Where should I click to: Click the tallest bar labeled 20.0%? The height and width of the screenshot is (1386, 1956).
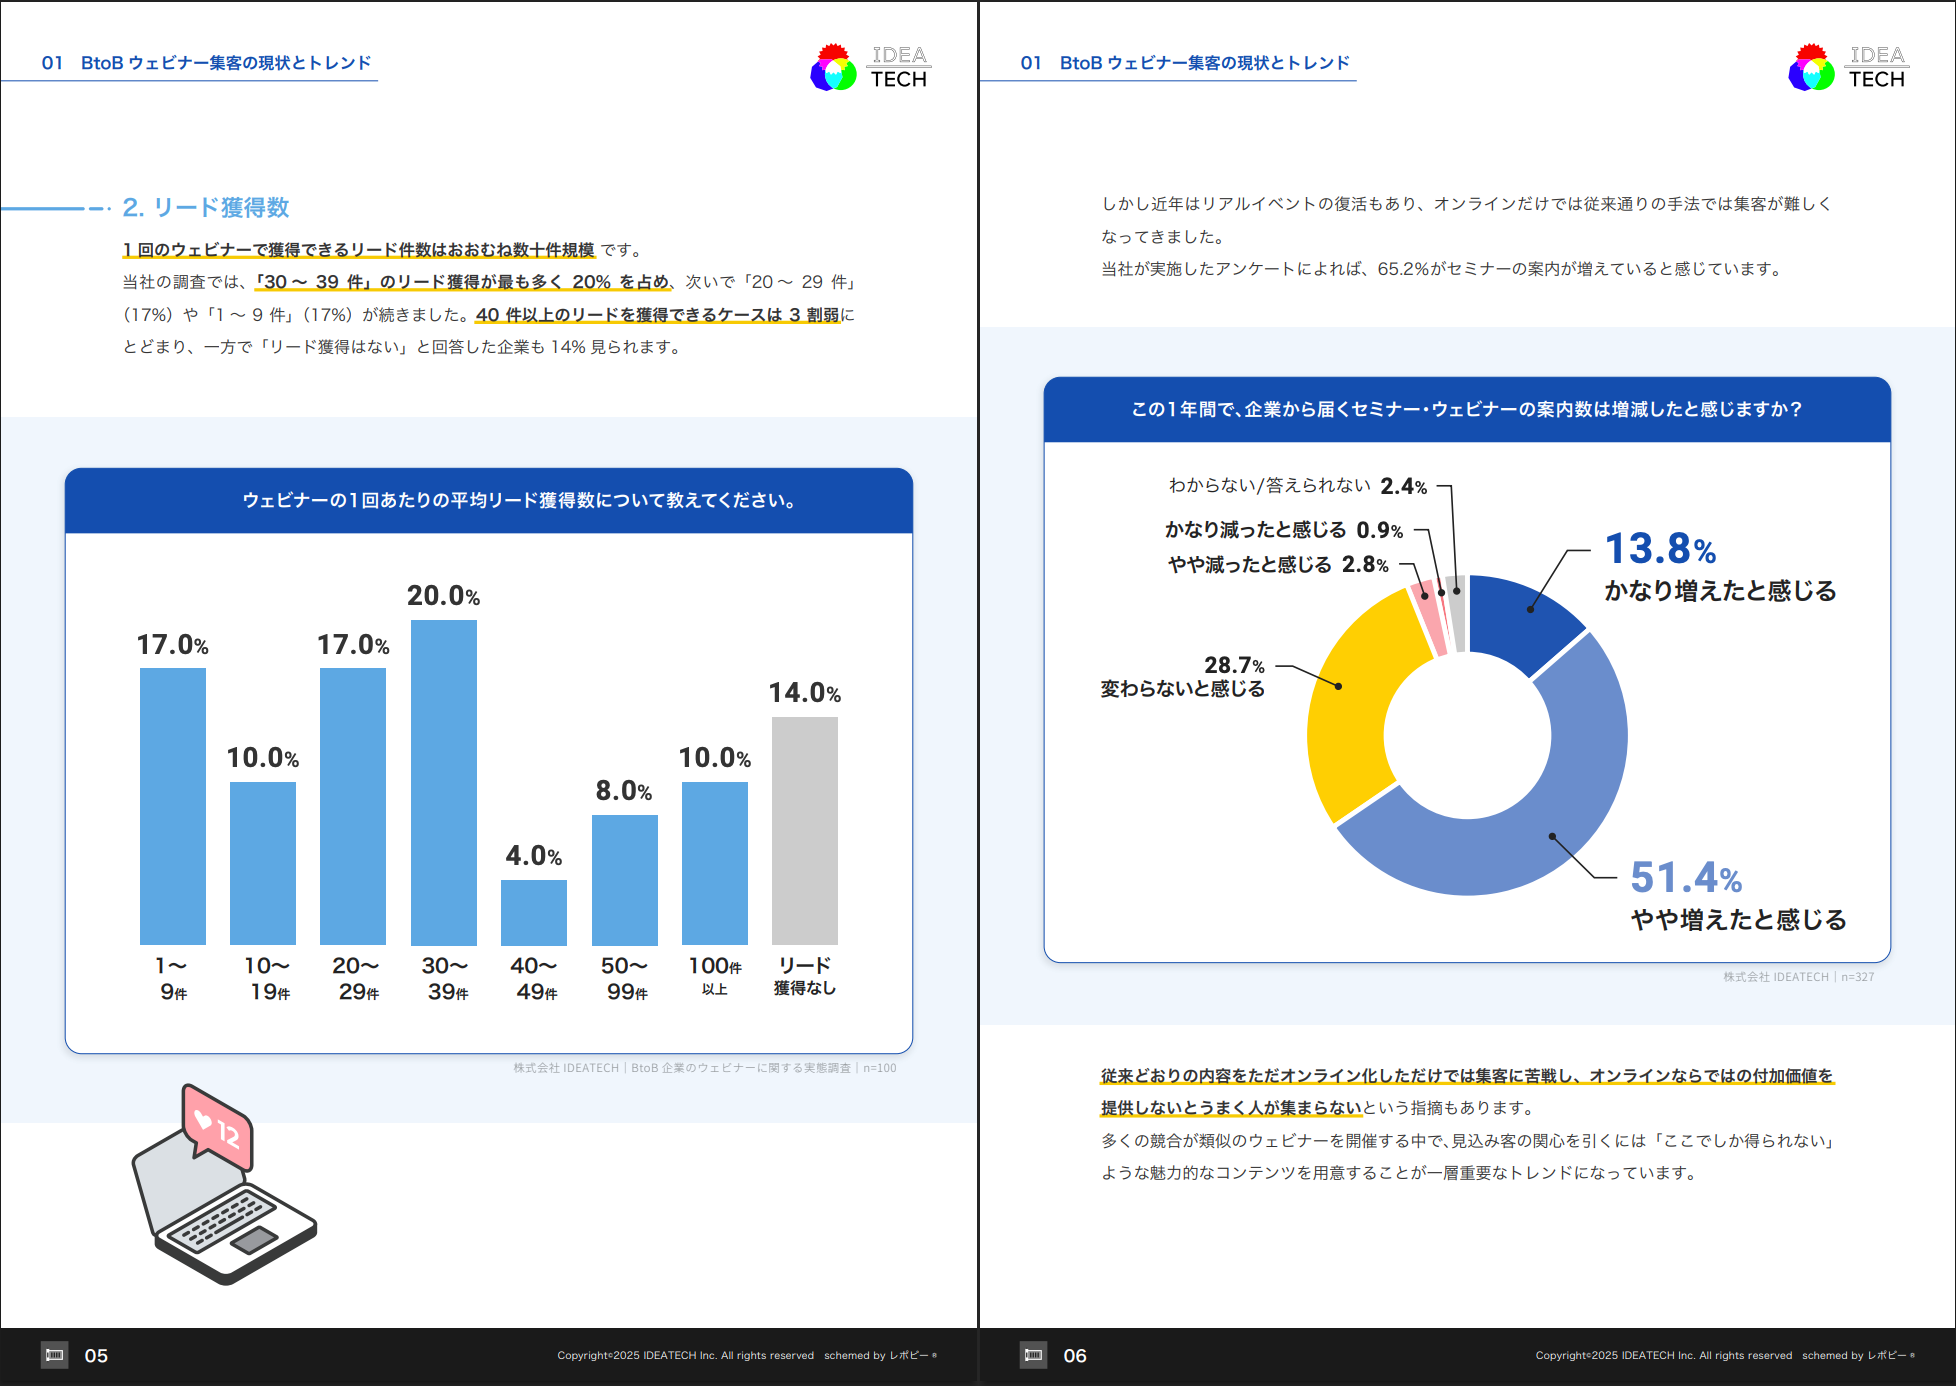443,782
